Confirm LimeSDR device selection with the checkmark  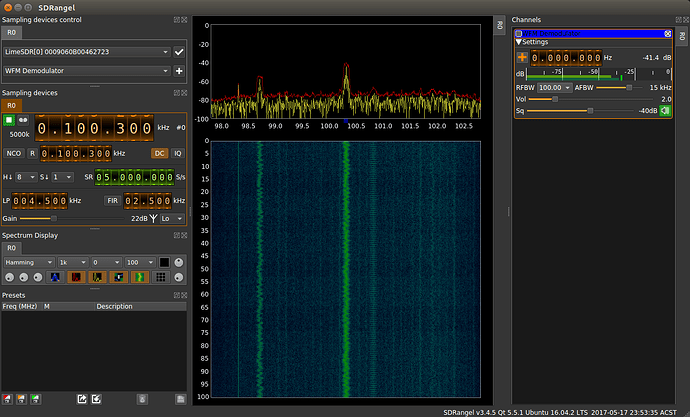[x=179, y=51]
